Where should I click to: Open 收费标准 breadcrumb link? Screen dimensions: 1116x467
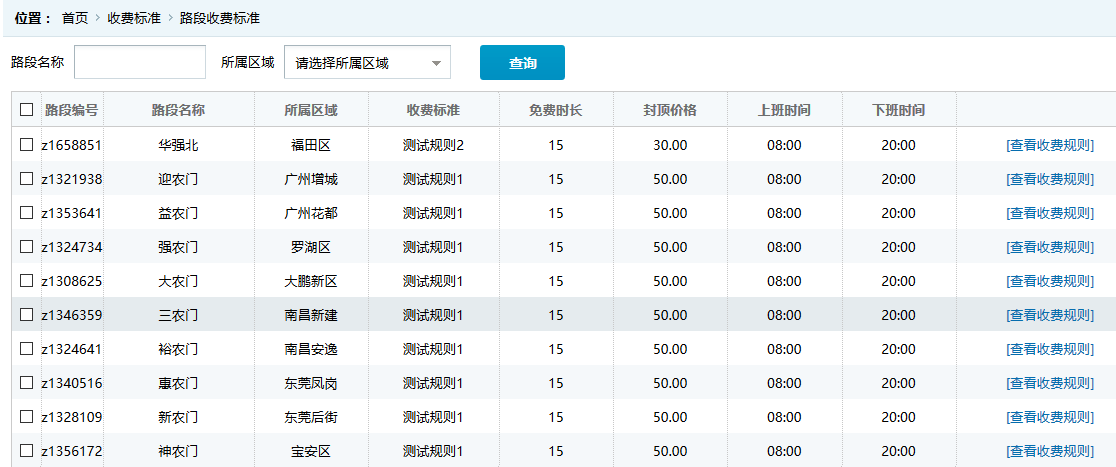coord(134,18)
